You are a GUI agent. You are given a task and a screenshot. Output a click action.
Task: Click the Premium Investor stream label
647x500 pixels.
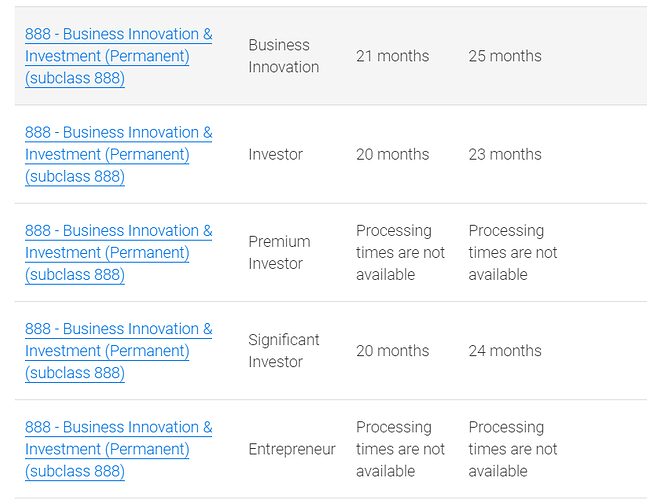point(279,252)
